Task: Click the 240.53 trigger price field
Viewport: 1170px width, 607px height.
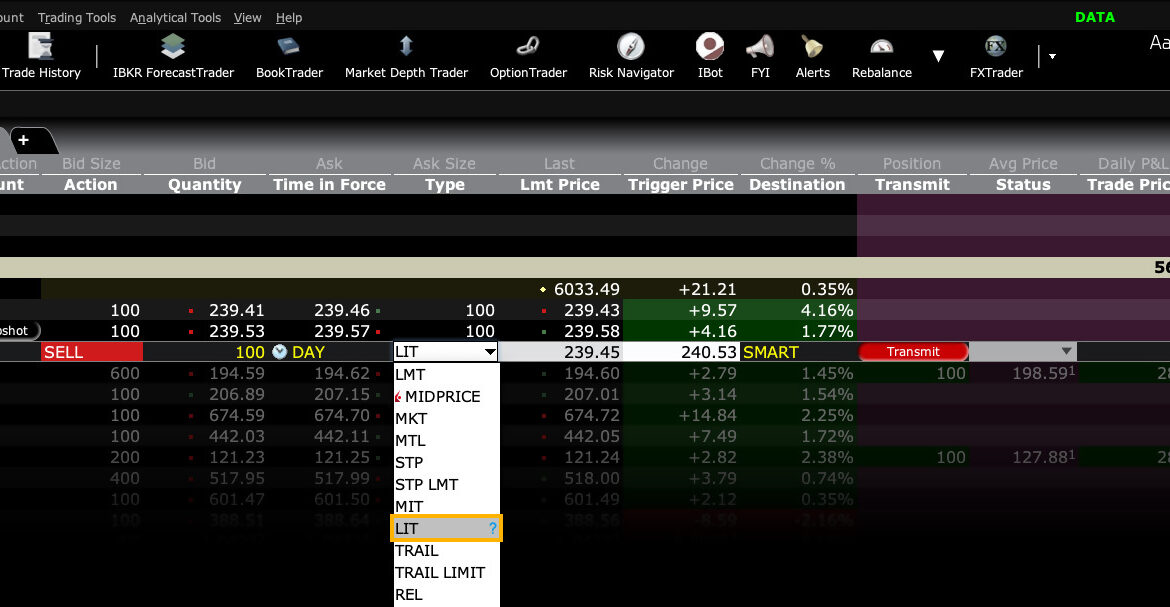Action: 682,352
